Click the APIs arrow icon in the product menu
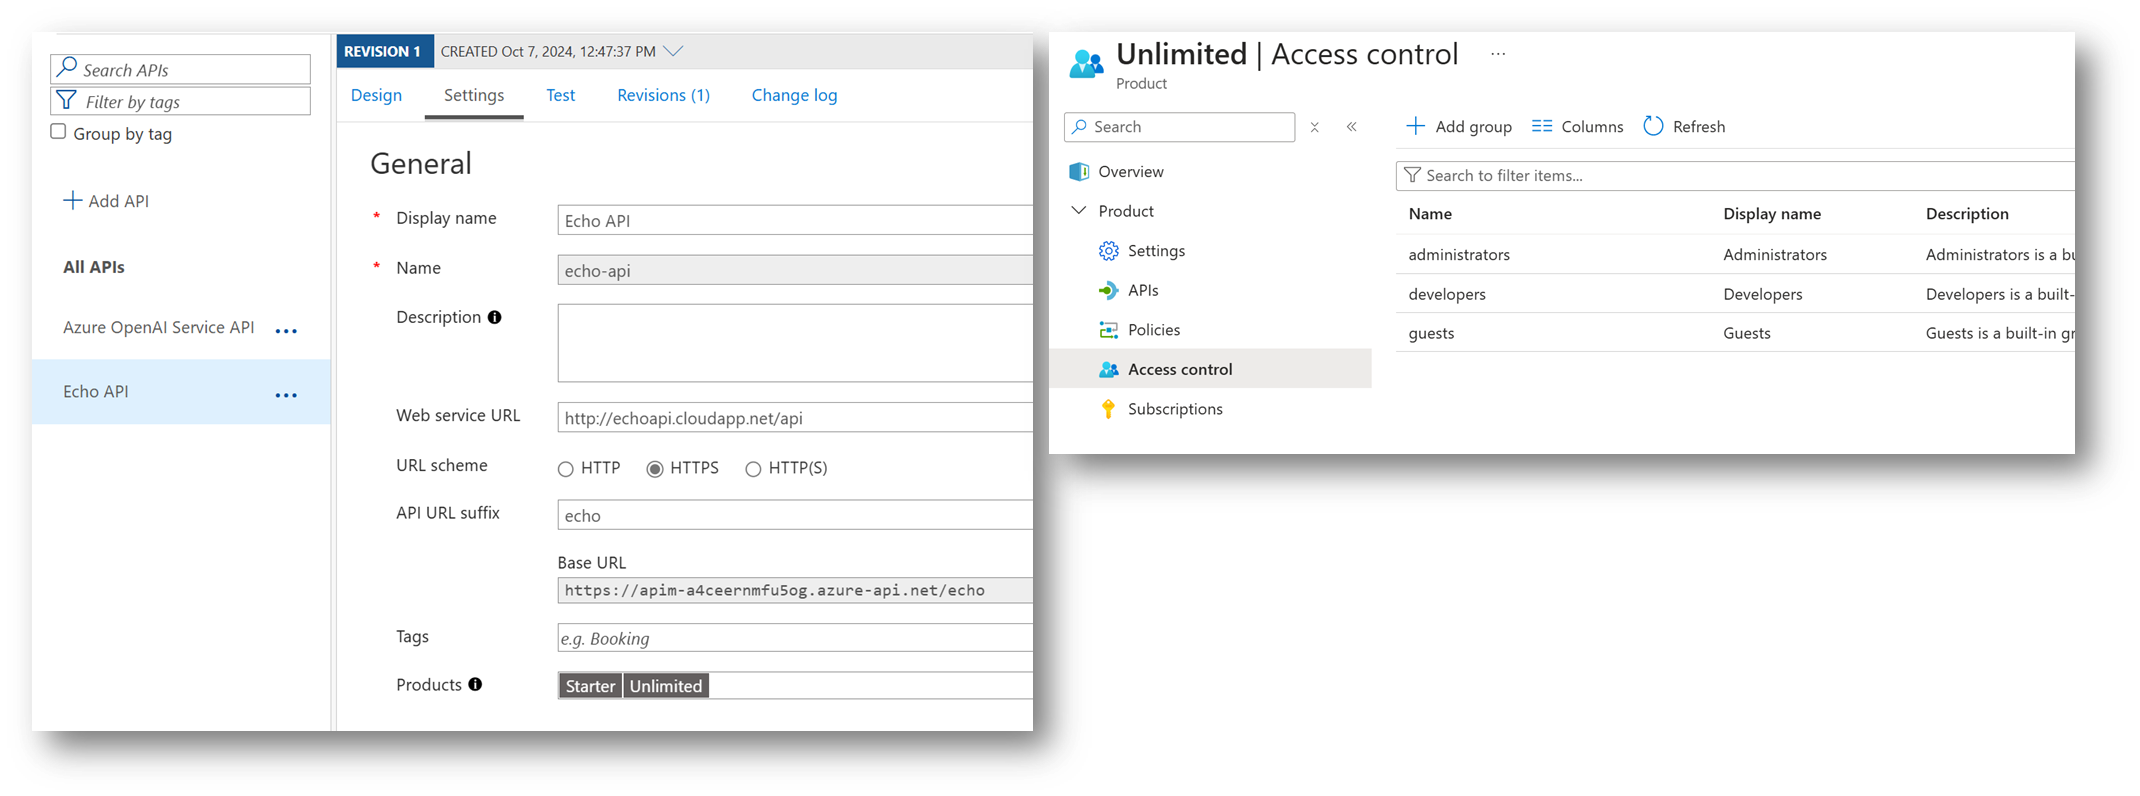Viewport: 2140px width, 796px height. pyautogui.click(x=1108, y=290)
